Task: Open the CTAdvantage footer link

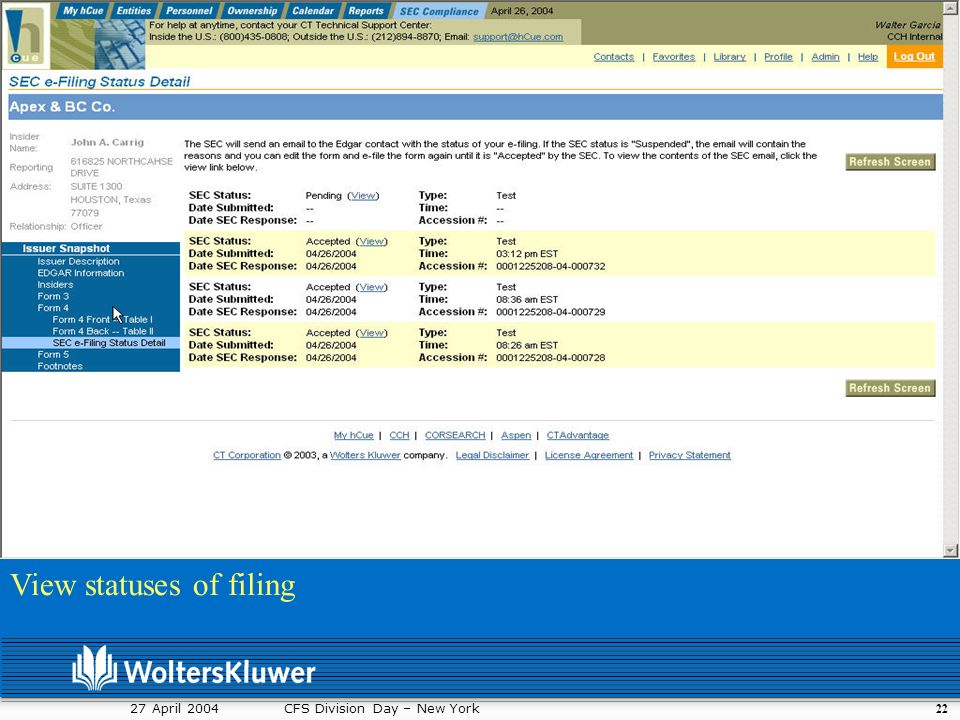Action: [x=578, y=435]
